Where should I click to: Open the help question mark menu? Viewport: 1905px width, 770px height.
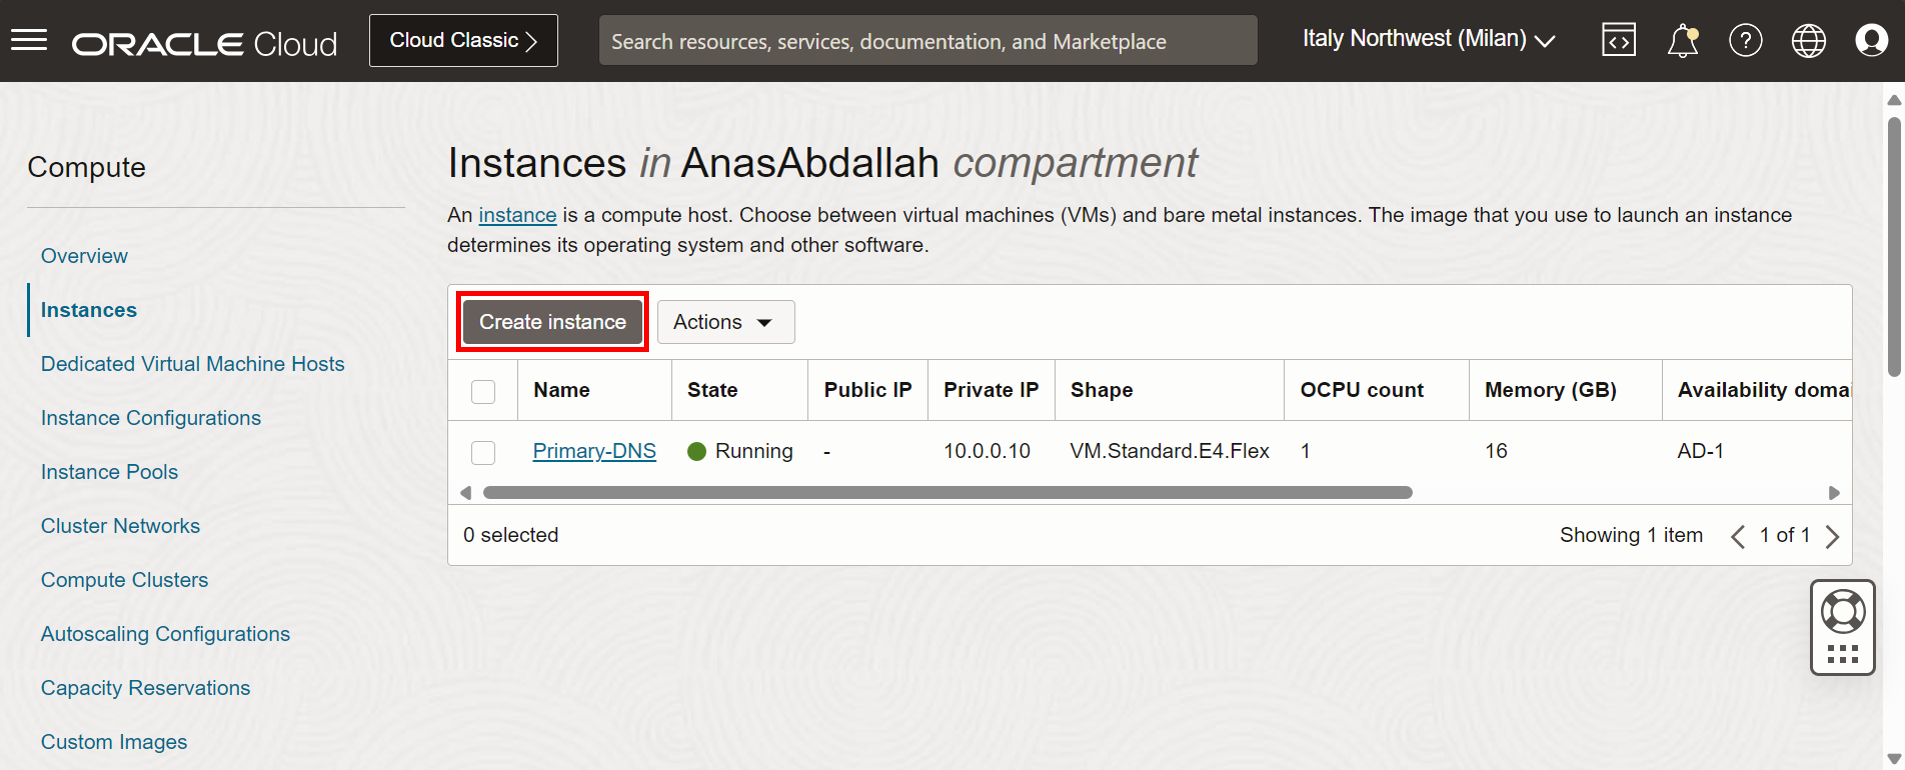point(1746,41)
